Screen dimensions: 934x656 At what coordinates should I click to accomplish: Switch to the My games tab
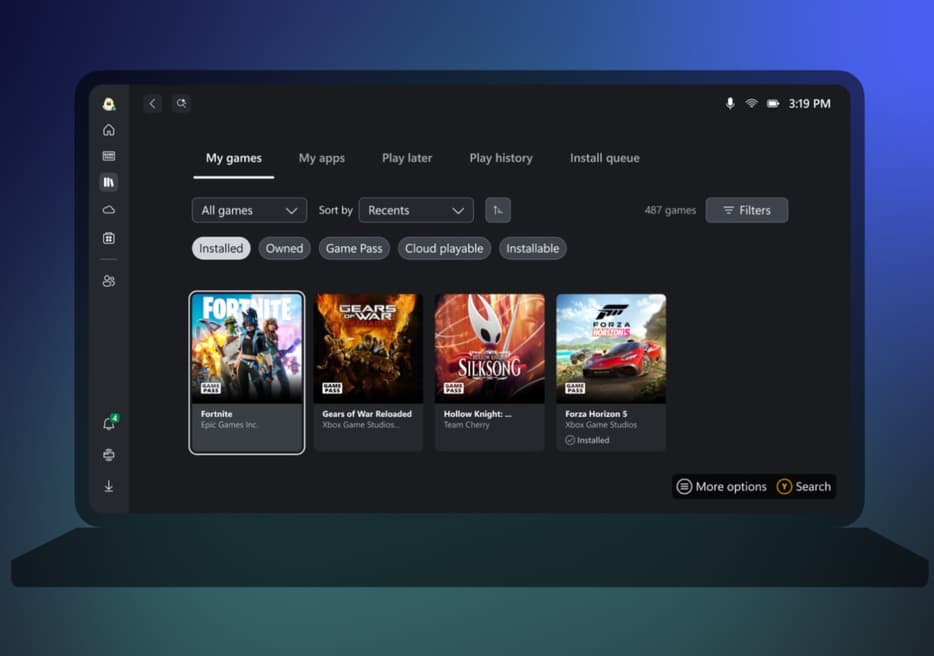tap(234, 158)
